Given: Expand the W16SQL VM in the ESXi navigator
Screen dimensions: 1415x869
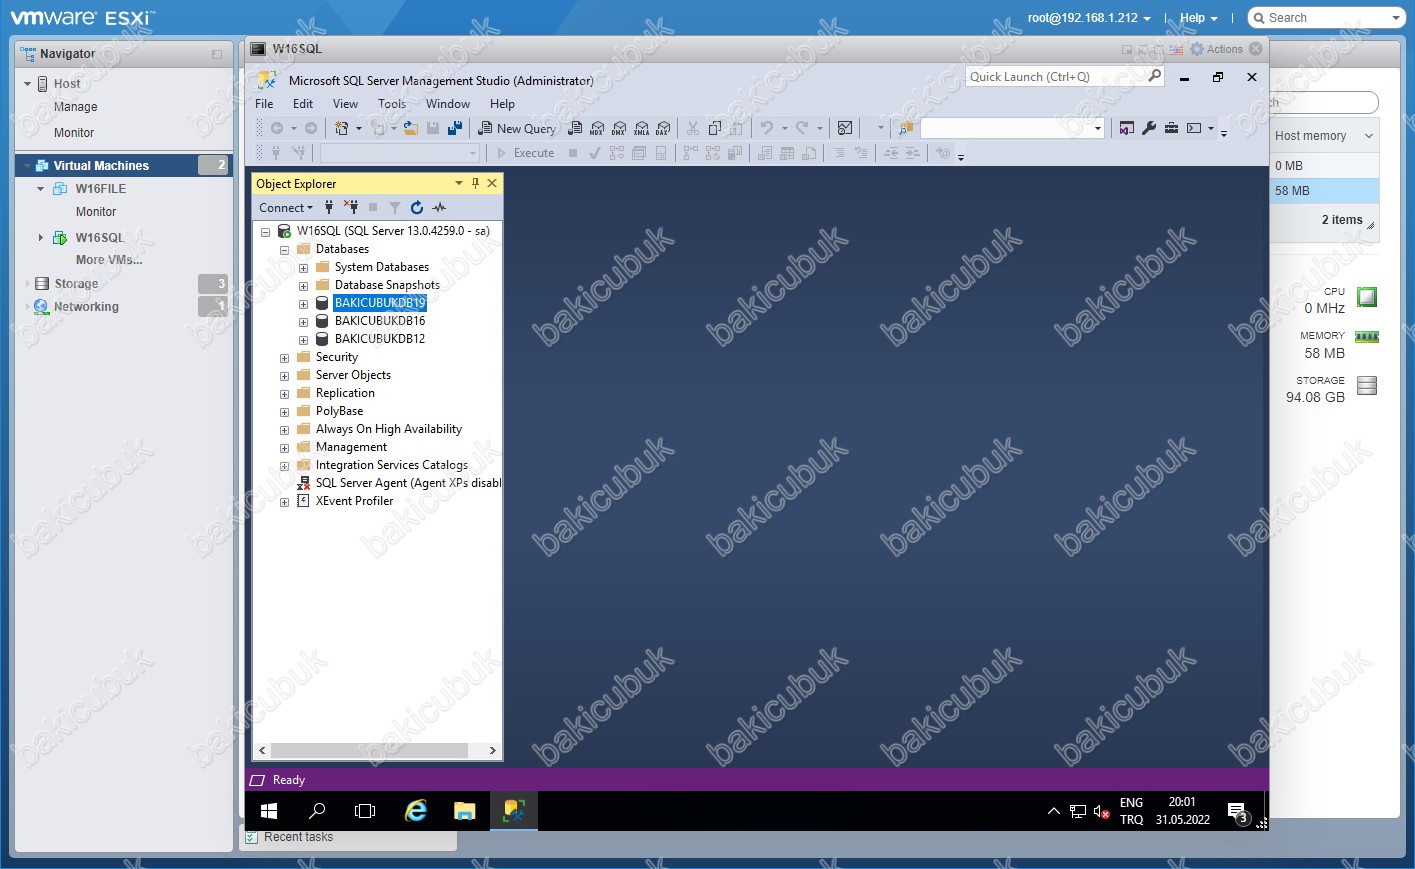Looking at the screenshot, I should pyautogui.click(x=40, y=238).
